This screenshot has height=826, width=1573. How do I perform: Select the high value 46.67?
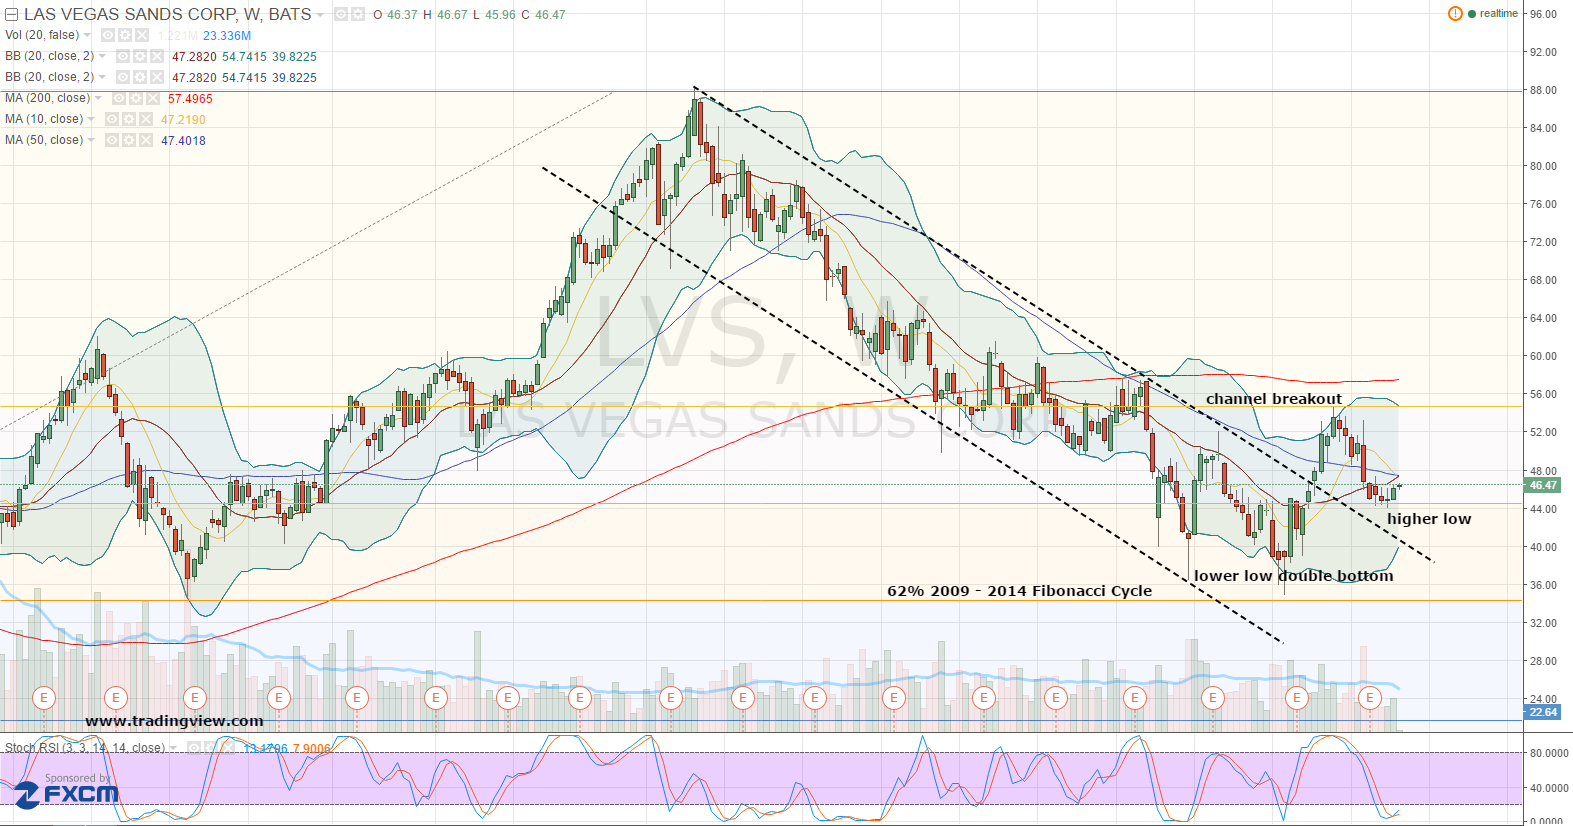click(452, 15)
